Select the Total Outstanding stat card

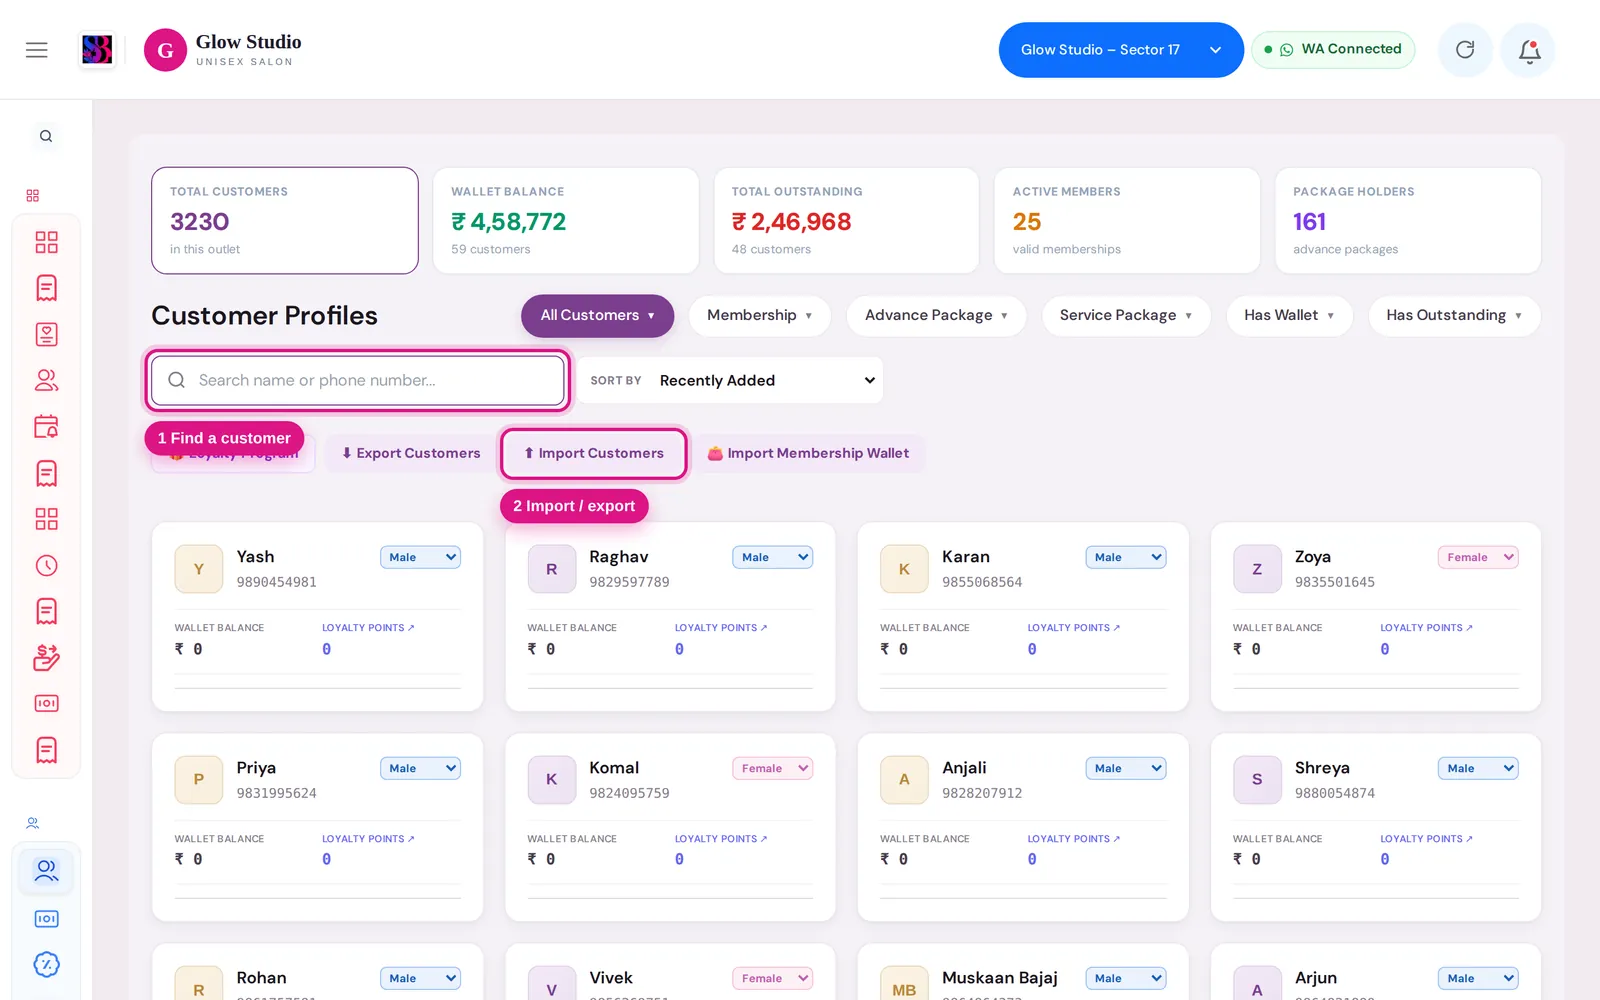click(846, 220)
